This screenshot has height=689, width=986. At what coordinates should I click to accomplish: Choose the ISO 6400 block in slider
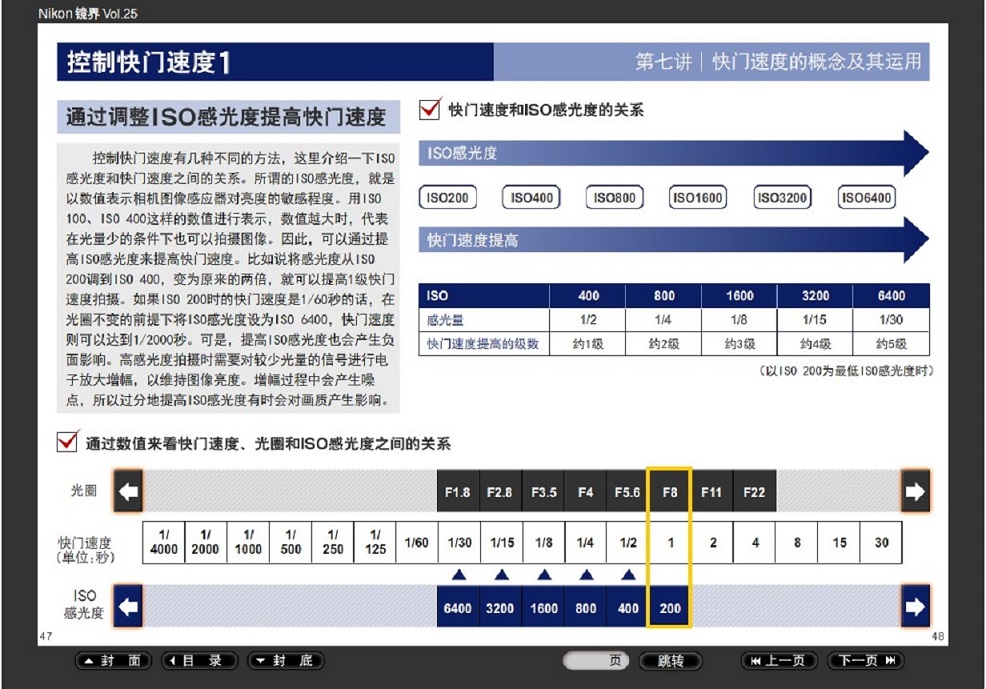tap(457, 608)
